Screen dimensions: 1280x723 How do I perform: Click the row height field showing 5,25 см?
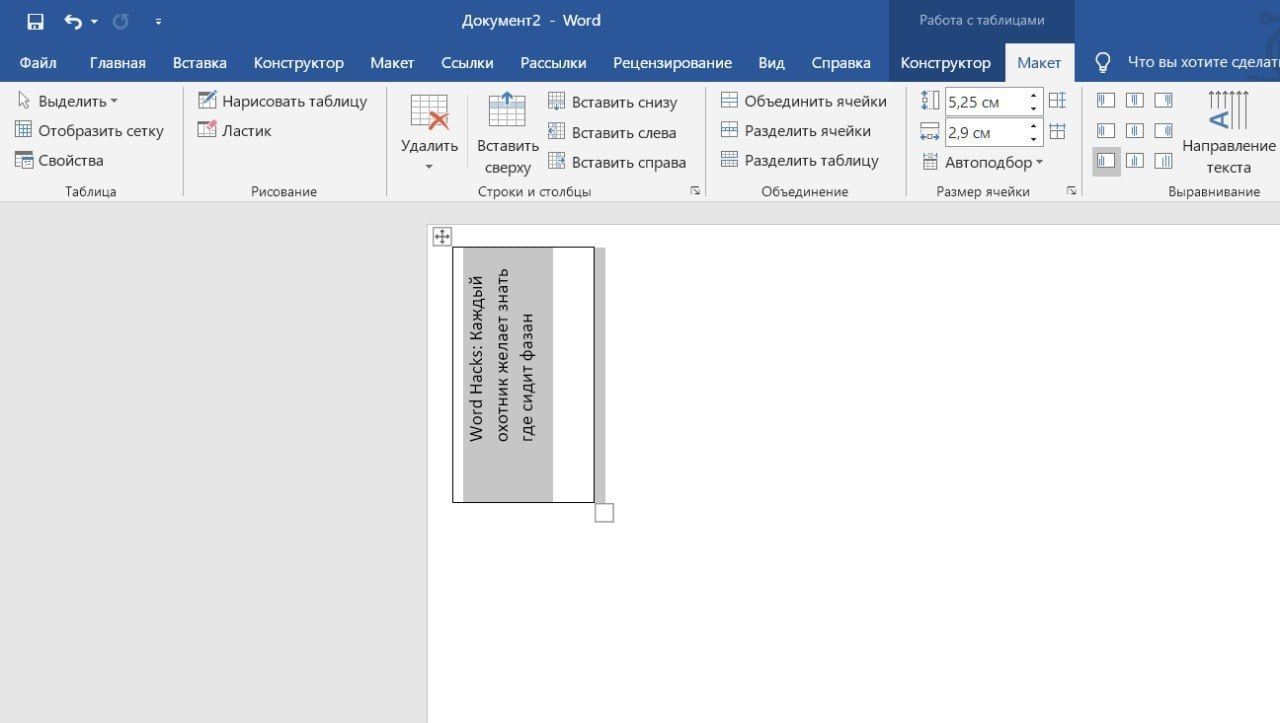(x=985, y=101)
